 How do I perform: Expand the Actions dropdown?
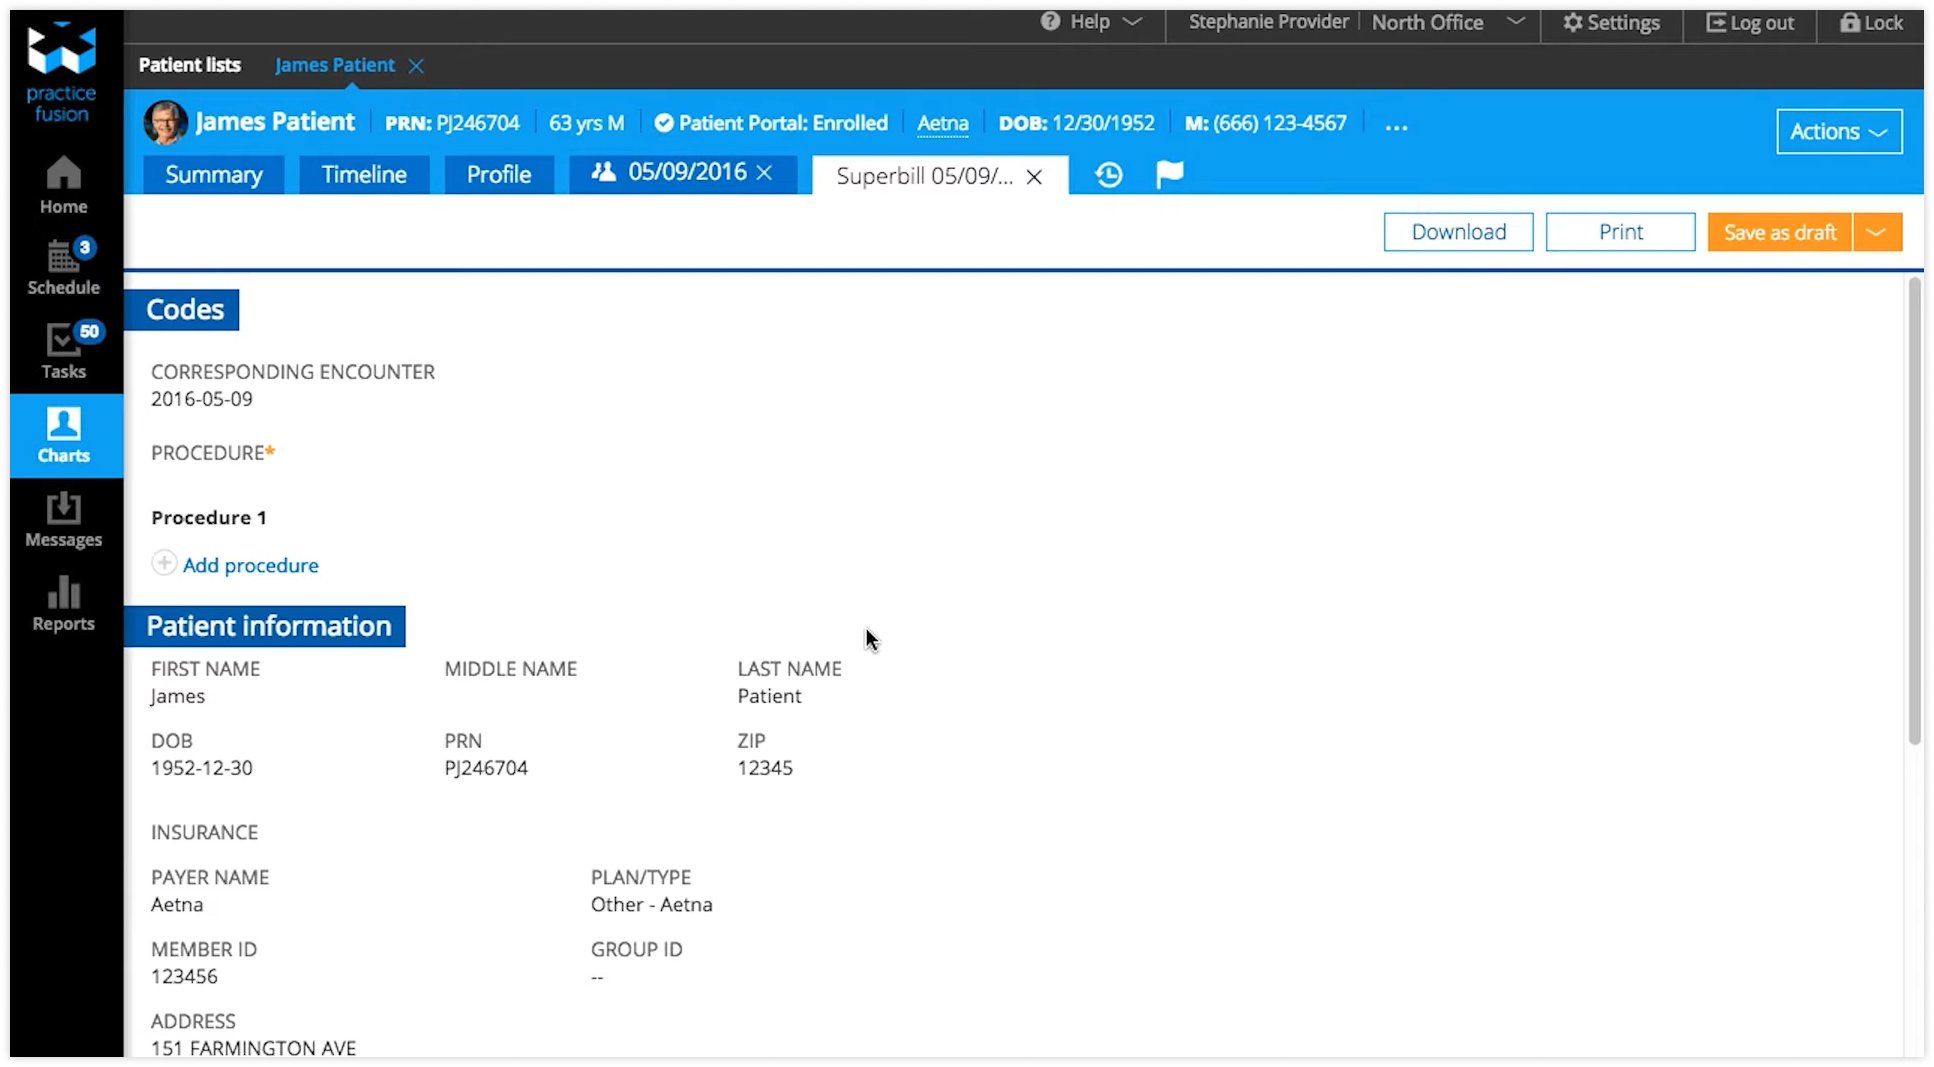click(x=1838, y=132)
